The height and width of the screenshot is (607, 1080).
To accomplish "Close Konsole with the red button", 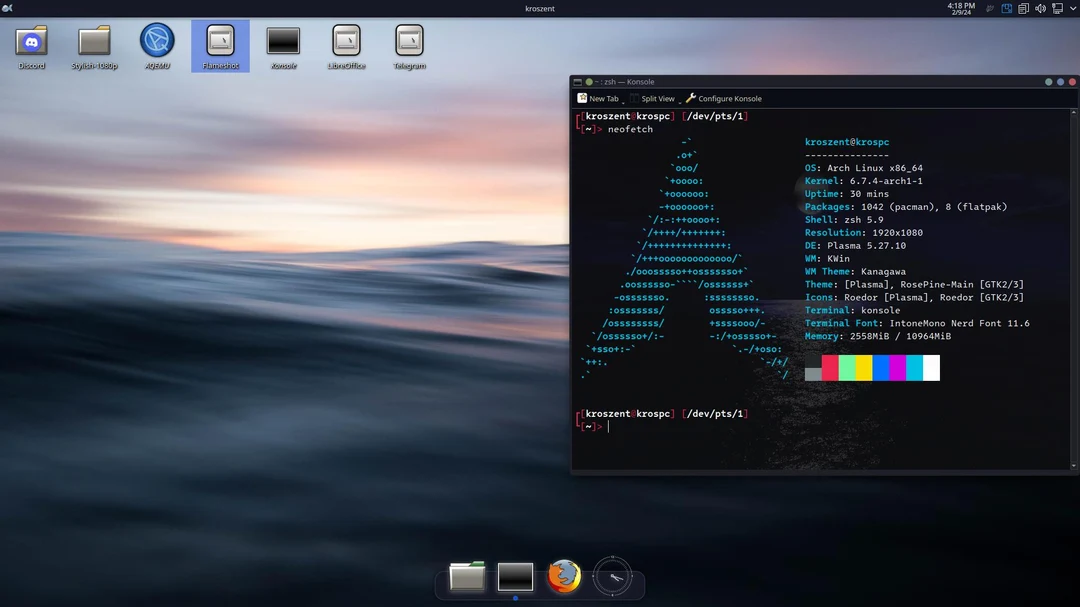I will [x=1072, y=82].
